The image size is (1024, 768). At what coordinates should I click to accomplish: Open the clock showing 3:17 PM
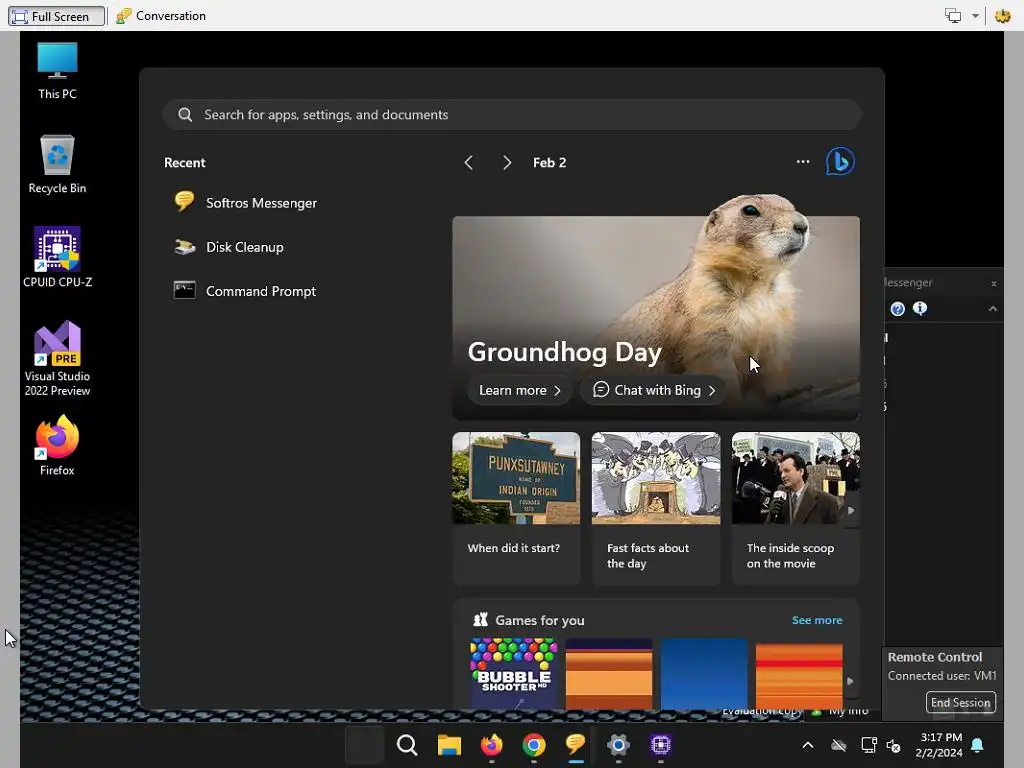[x=939, y=745]
